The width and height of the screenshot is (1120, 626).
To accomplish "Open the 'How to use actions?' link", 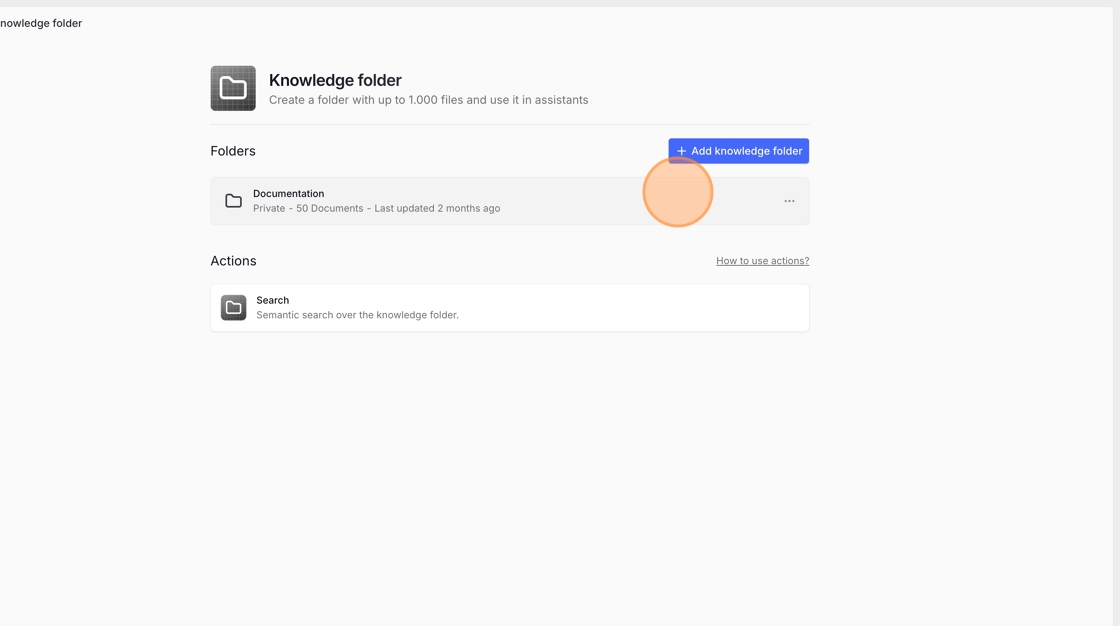I will coord(762,261).
